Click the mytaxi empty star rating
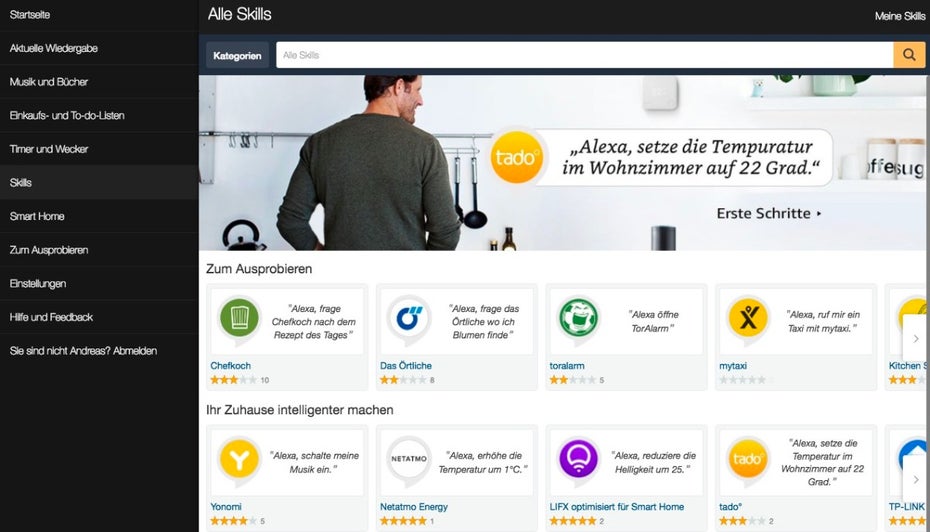 pyautogui.click(x=743, y=380)
